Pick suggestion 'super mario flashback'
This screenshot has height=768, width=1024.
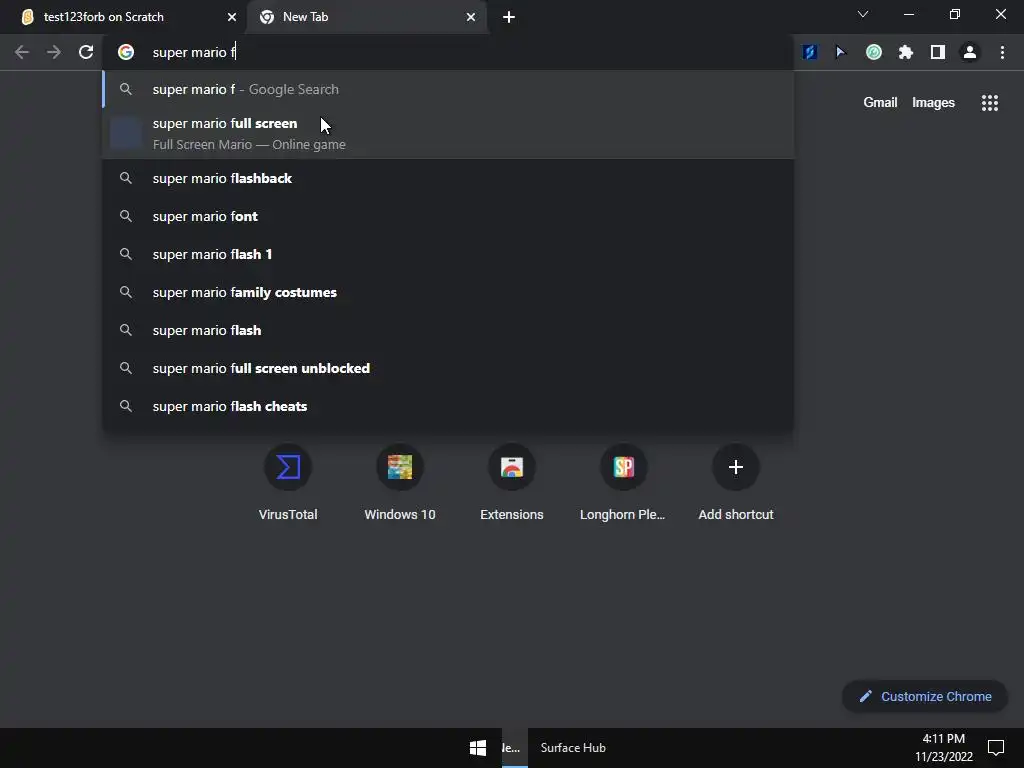coord(448,178)
